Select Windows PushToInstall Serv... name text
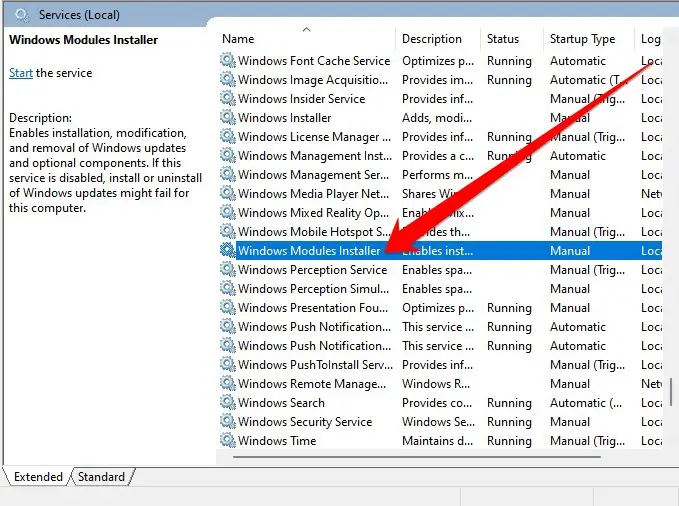The height and width of the screenshot is (506, 679). pyautogui.click(x=315, y=365)
